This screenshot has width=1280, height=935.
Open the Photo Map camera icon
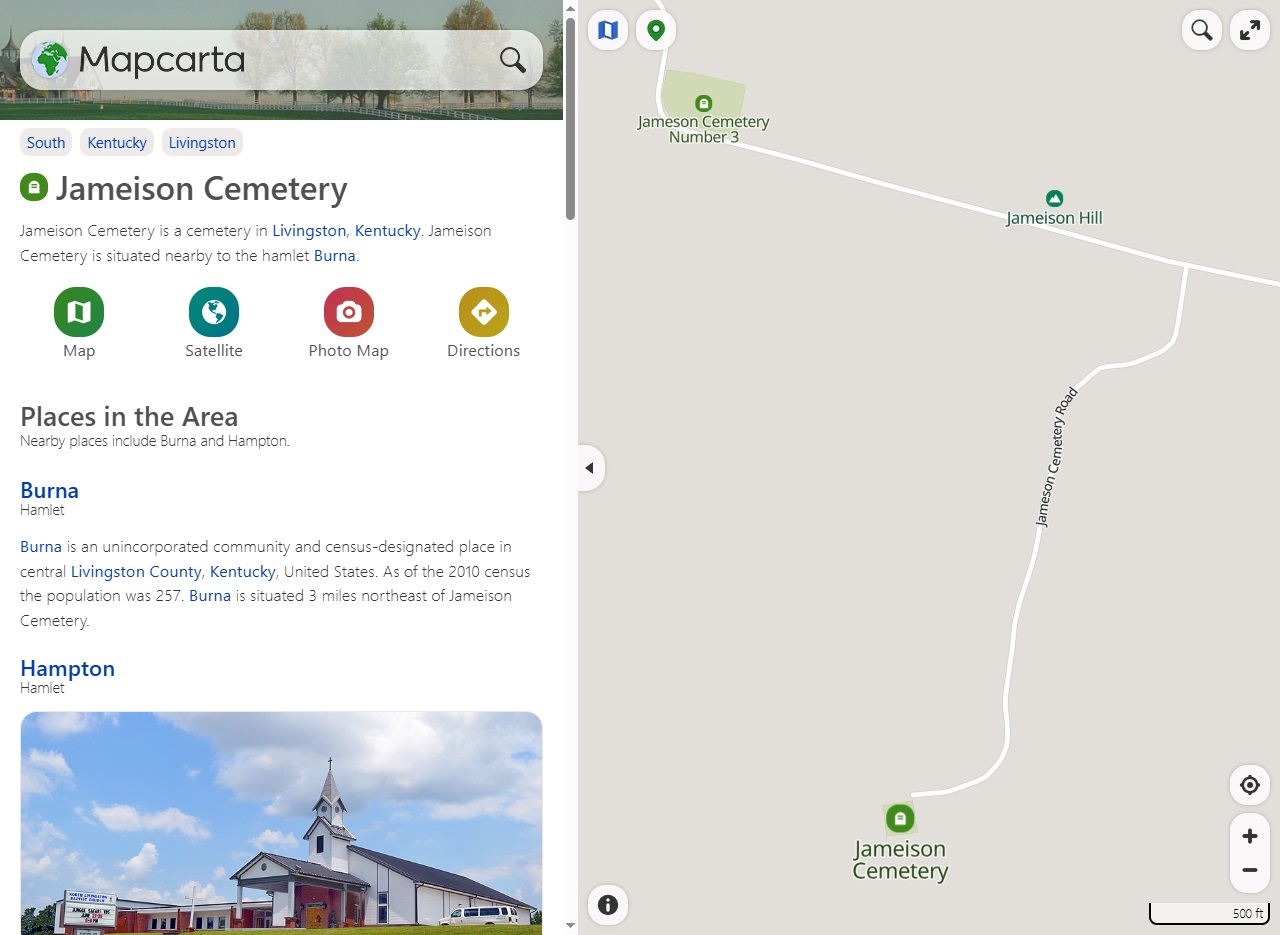349,312
